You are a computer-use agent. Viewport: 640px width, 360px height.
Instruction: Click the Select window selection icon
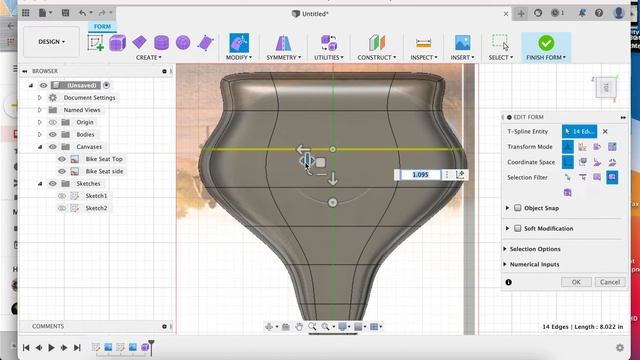coord(500,43)
